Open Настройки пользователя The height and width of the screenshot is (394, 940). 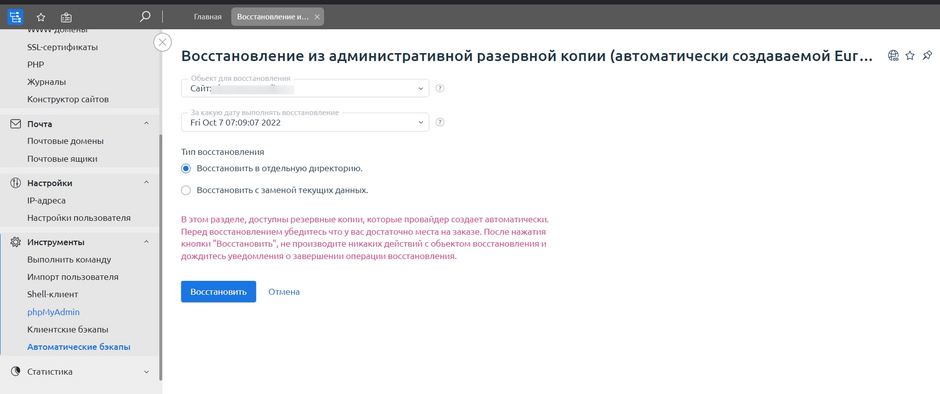coord(79,218)
